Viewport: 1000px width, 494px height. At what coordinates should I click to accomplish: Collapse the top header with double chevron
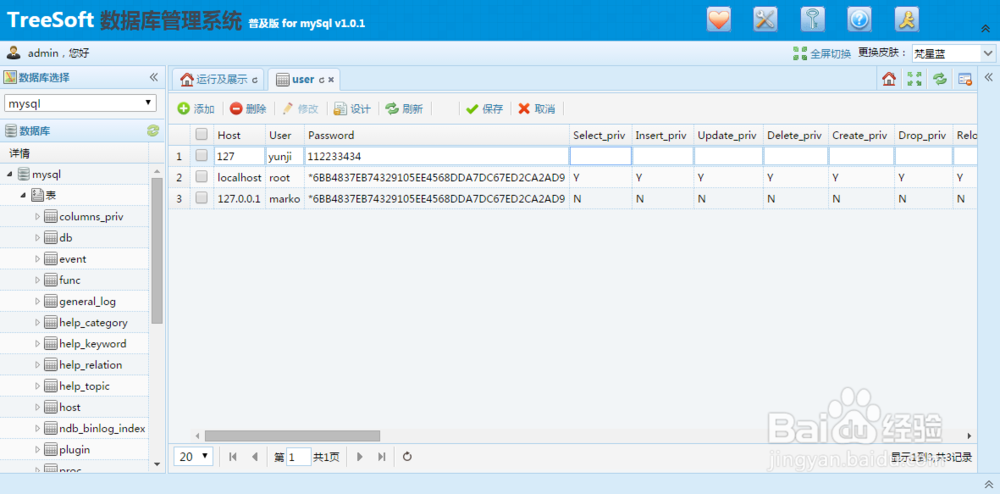[985, 29]
